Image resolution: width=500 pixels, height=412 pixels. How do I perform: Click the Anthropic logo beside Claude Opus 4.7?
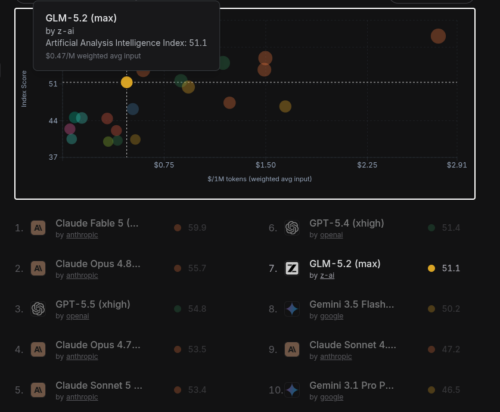(x=38, y=349)
